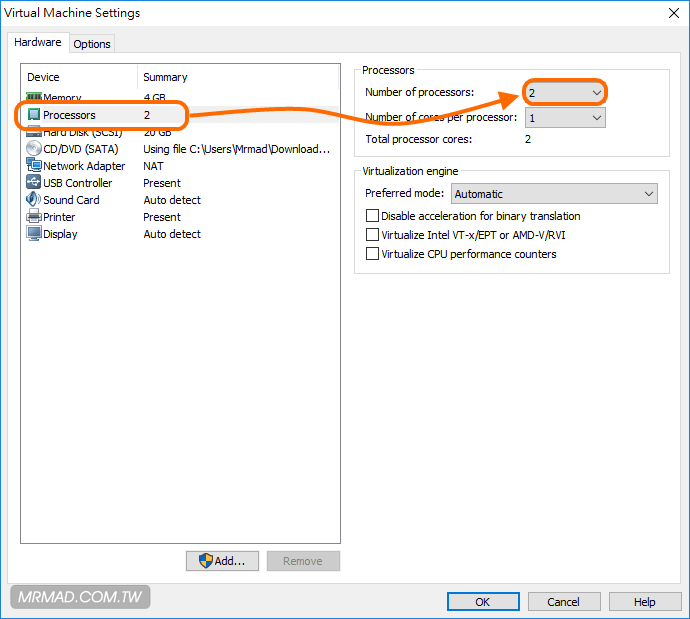Click the Display monitor icon
Screen dimensions: 690x619
34,234
